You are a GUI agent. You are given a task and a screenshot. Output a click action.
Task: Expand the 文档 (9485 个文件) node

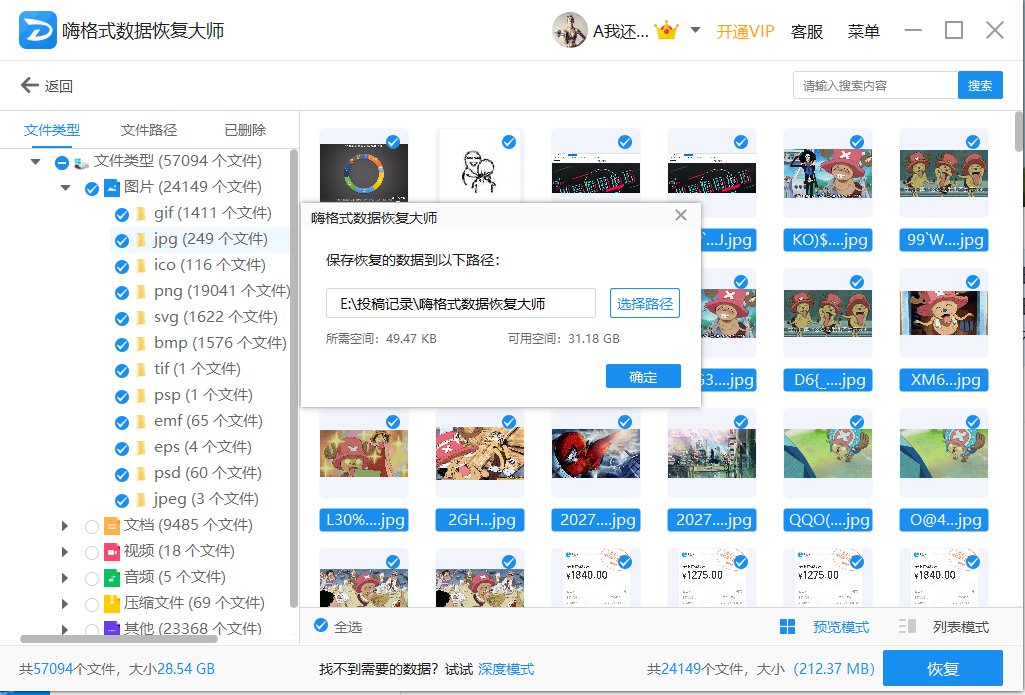pyautogui.click(x=65, y=525)
